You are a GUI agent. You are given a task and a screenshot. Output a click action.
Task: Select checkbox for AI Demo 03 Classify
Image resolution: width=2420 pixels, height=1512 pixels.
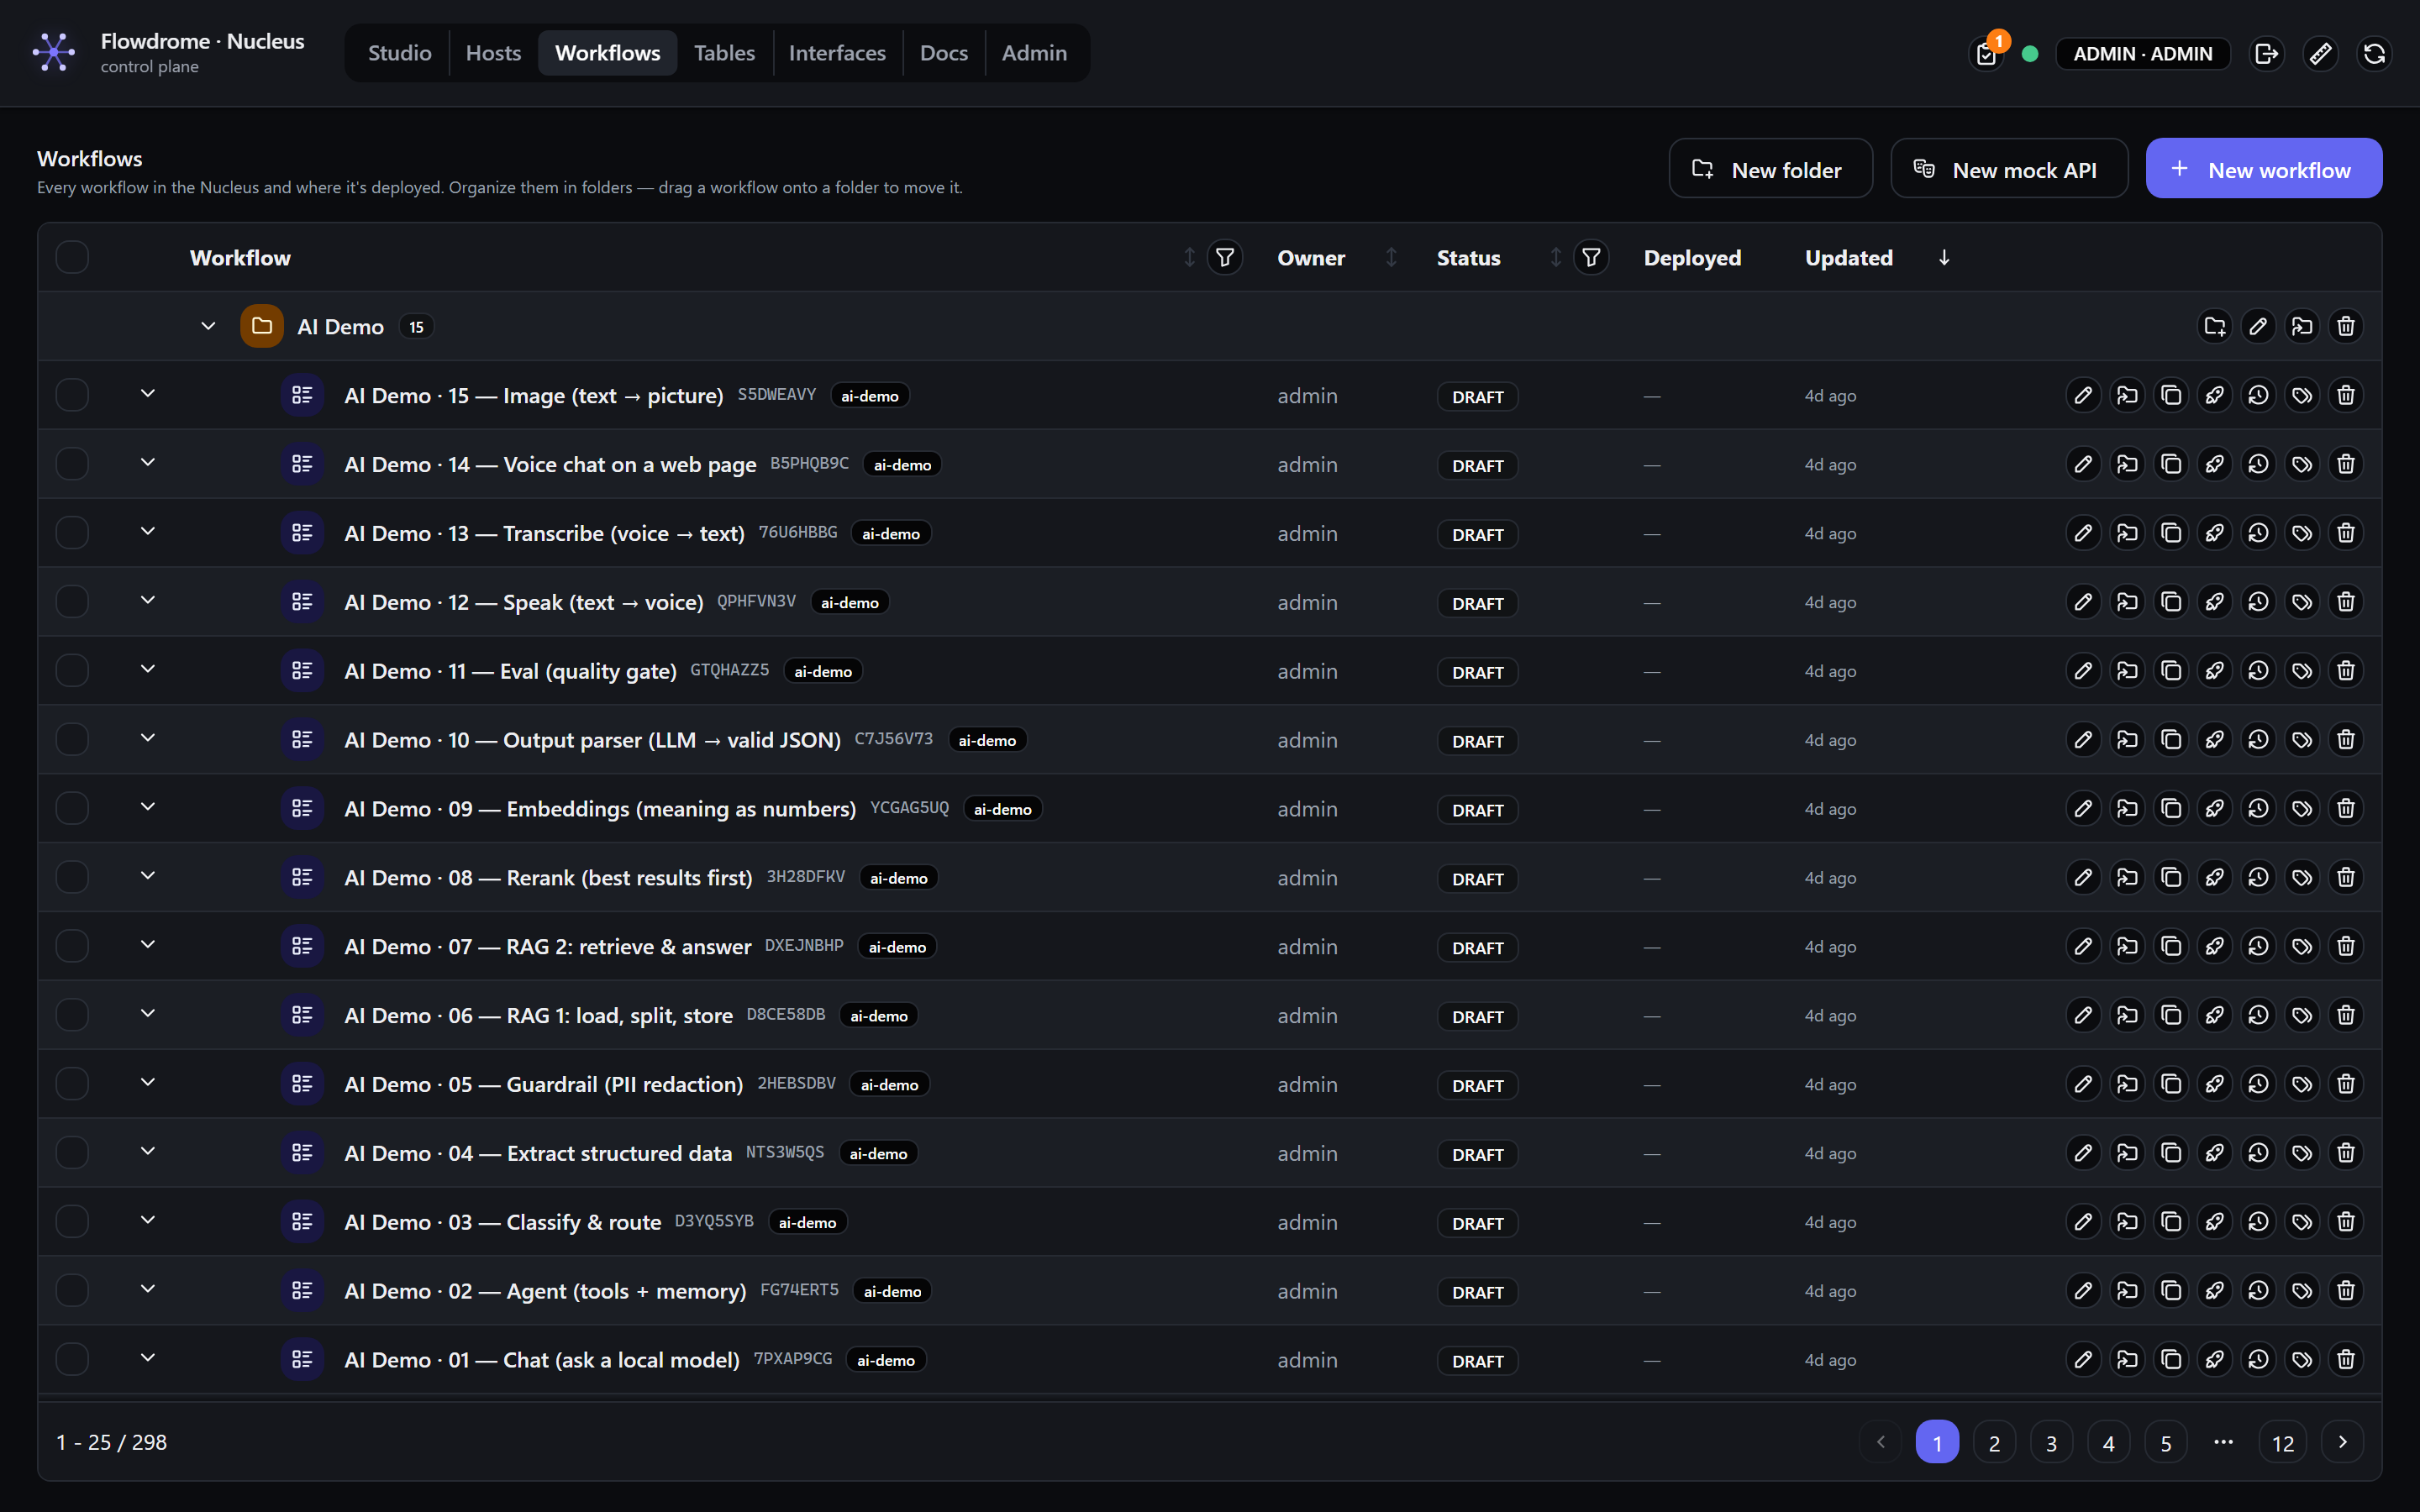click(72, 1222)
